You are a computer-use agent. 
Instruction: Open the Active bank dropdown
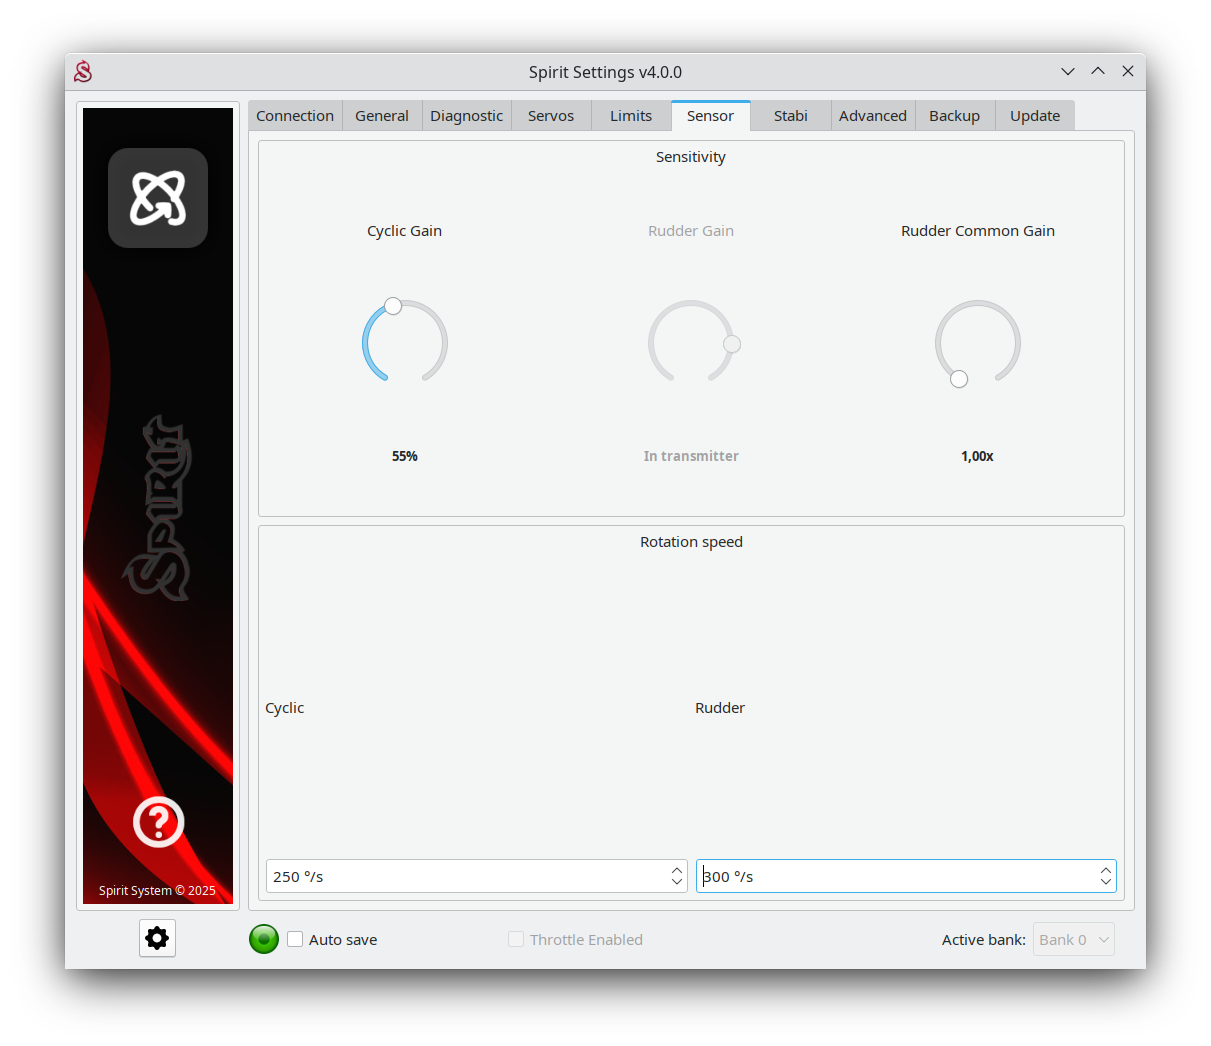point(1073,939)
